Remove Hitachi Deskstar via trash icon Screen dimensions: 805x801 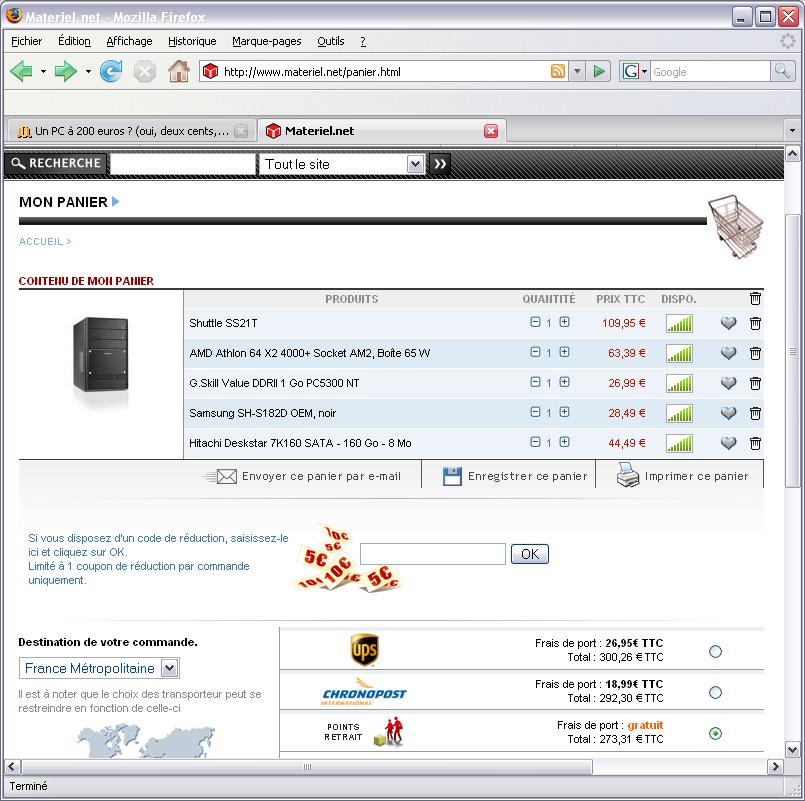(x=755, y=443)
